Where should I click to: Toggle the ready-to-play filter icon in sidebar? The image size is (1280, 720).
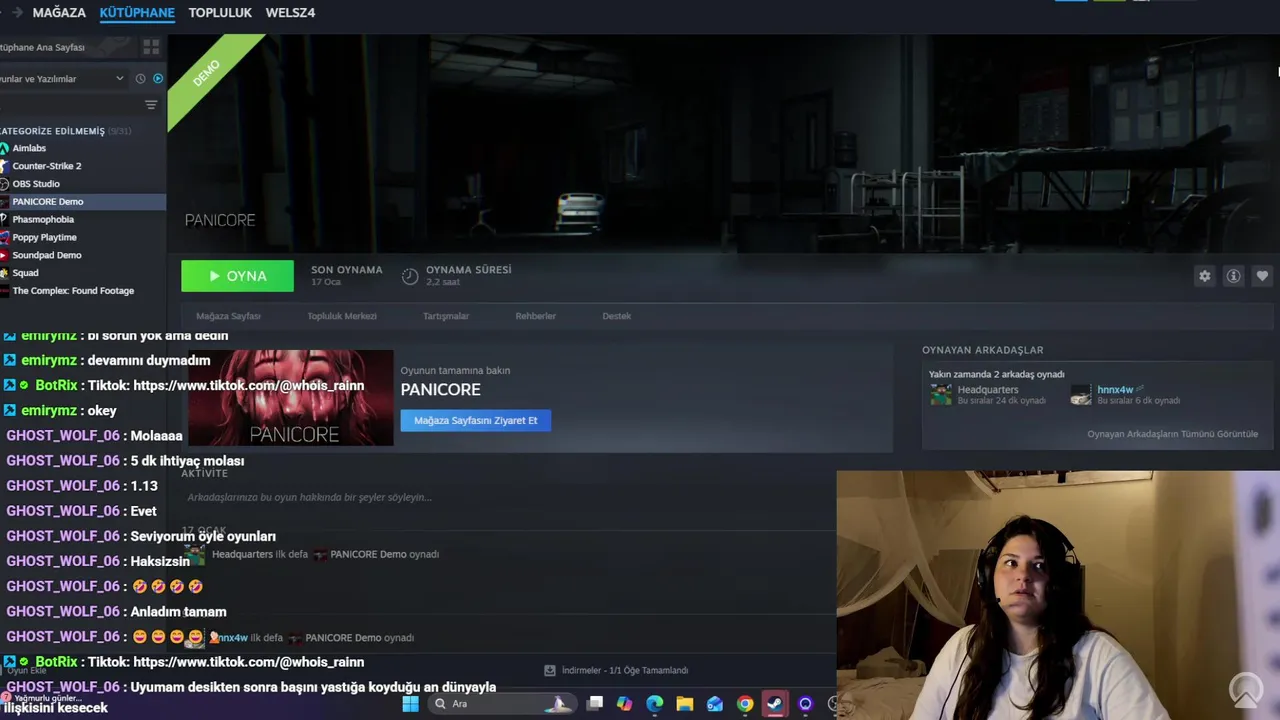coord(158,78)
